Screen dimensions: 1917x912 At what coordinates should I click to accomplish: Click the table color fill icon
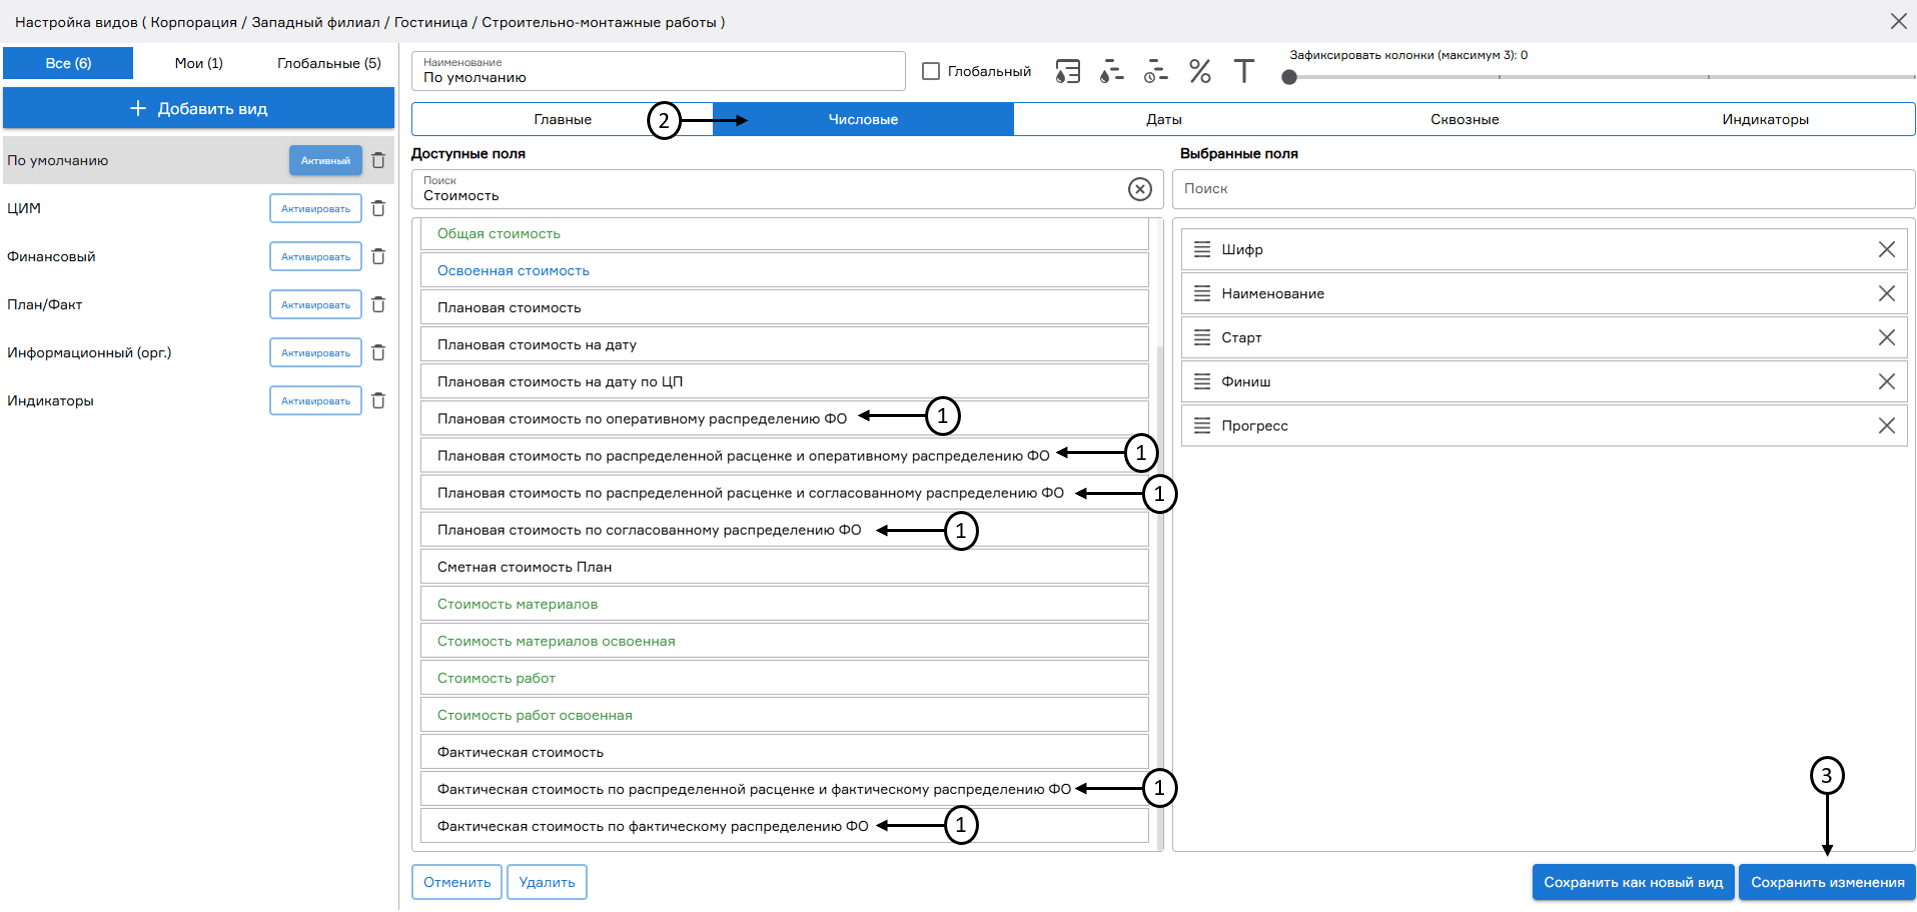point(1067,71)
